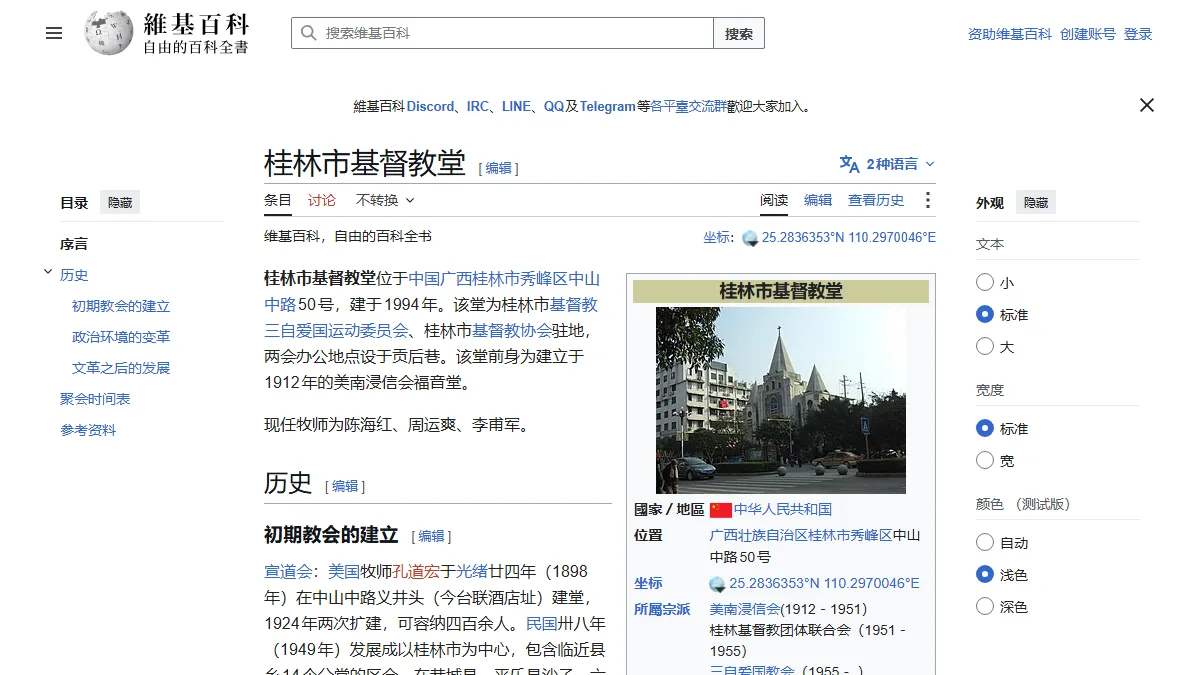Image resolution: width=1200 pixels, height=675 pixels.
Task: Edit the page title section via 编辑
Action: coord(499,168)
